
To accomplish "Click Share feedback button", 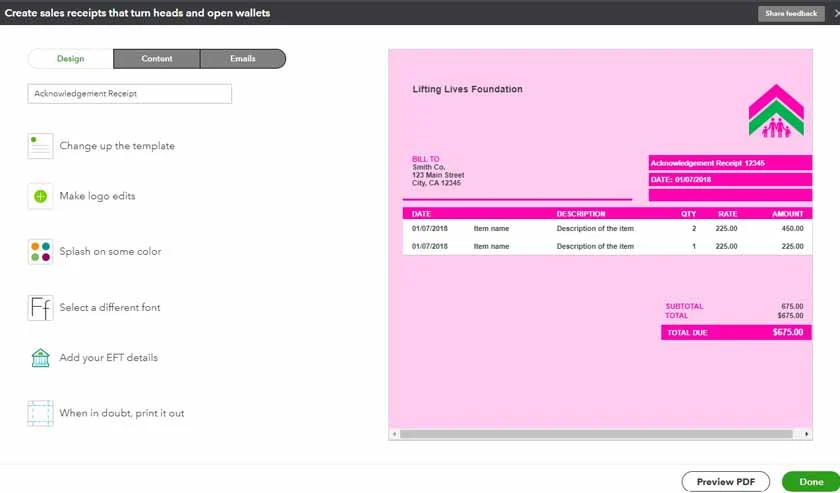I will pos(791,13).
